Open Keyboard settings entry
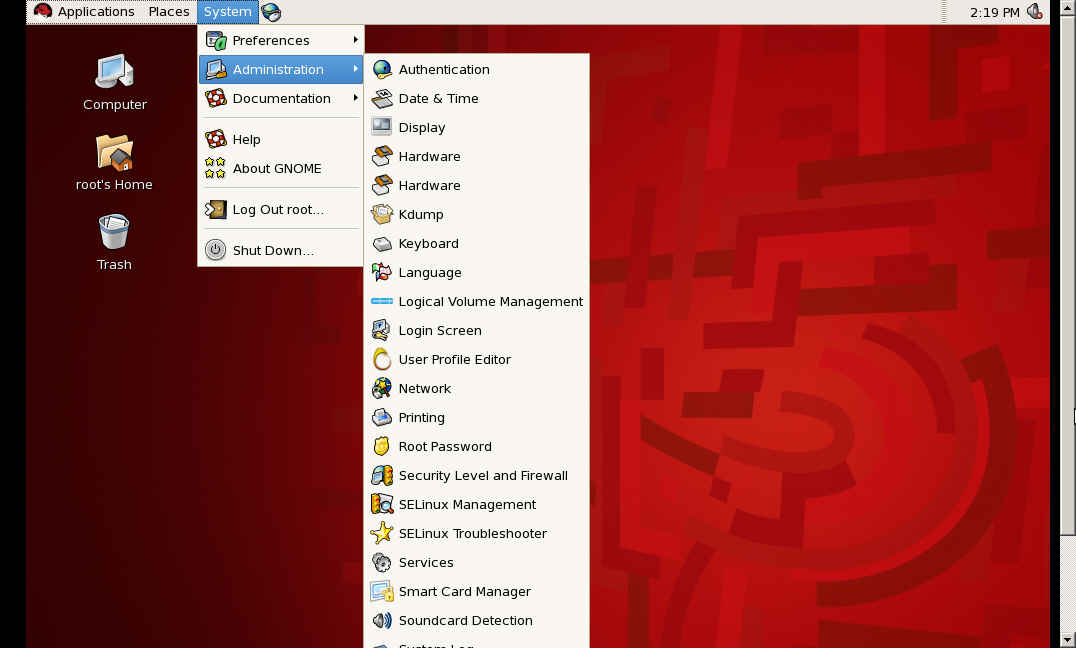 click(476, 244)
